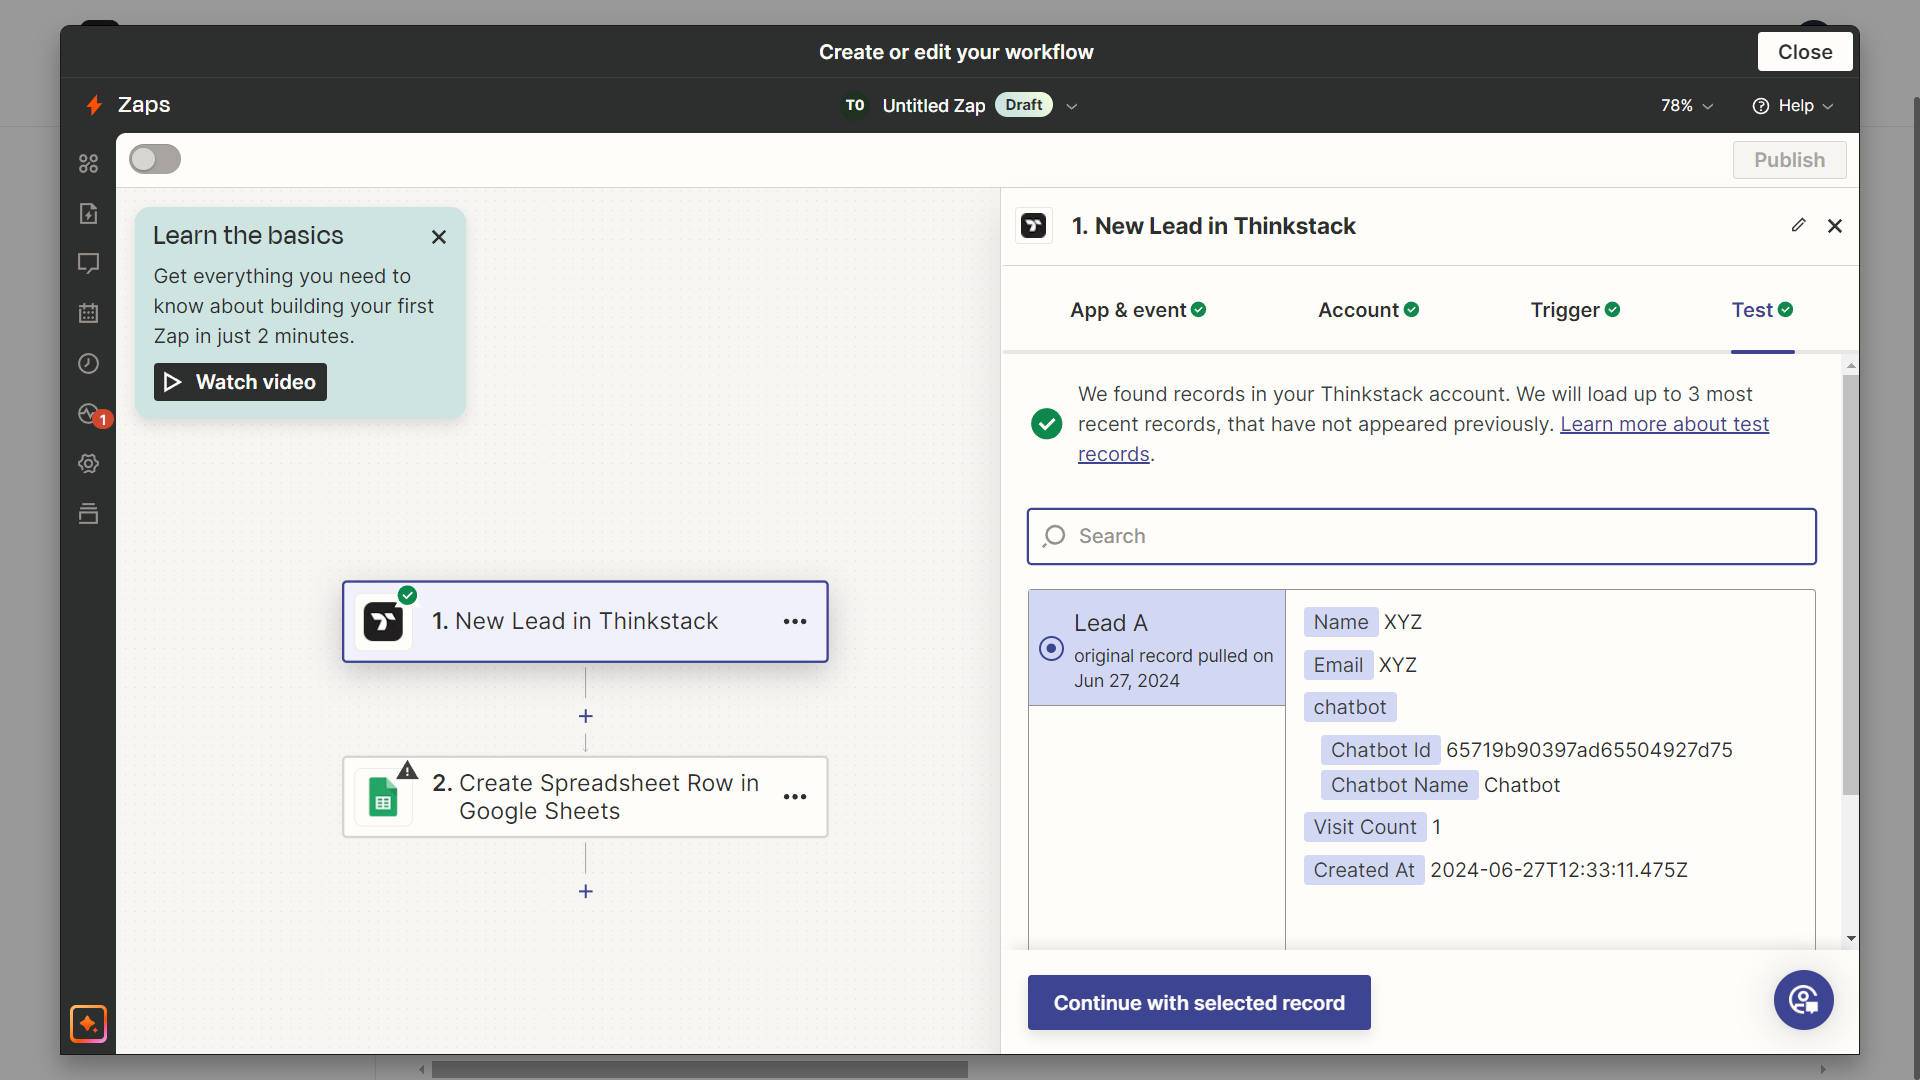
Task: Click the add step plus button below trigger
Action: coord(585,716)
